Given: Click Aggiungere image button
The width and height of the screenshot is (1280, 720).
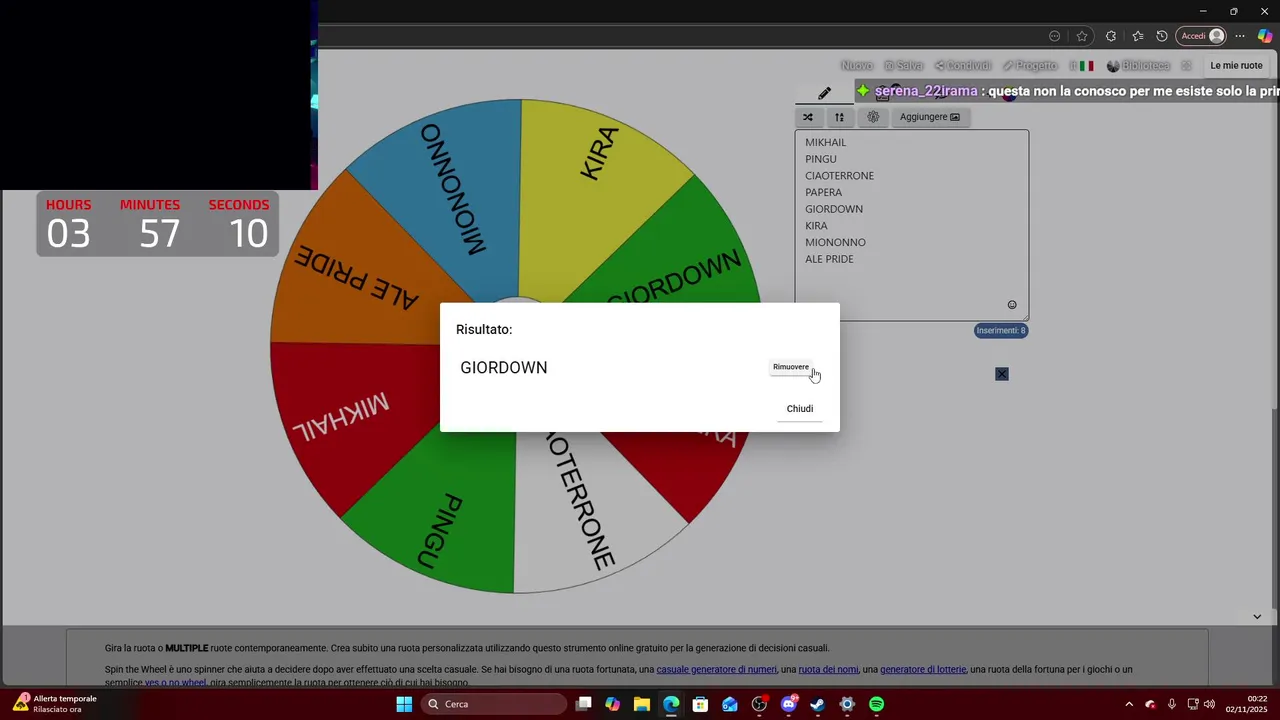Looking at the screenshot, I should (x=930, y=117).
